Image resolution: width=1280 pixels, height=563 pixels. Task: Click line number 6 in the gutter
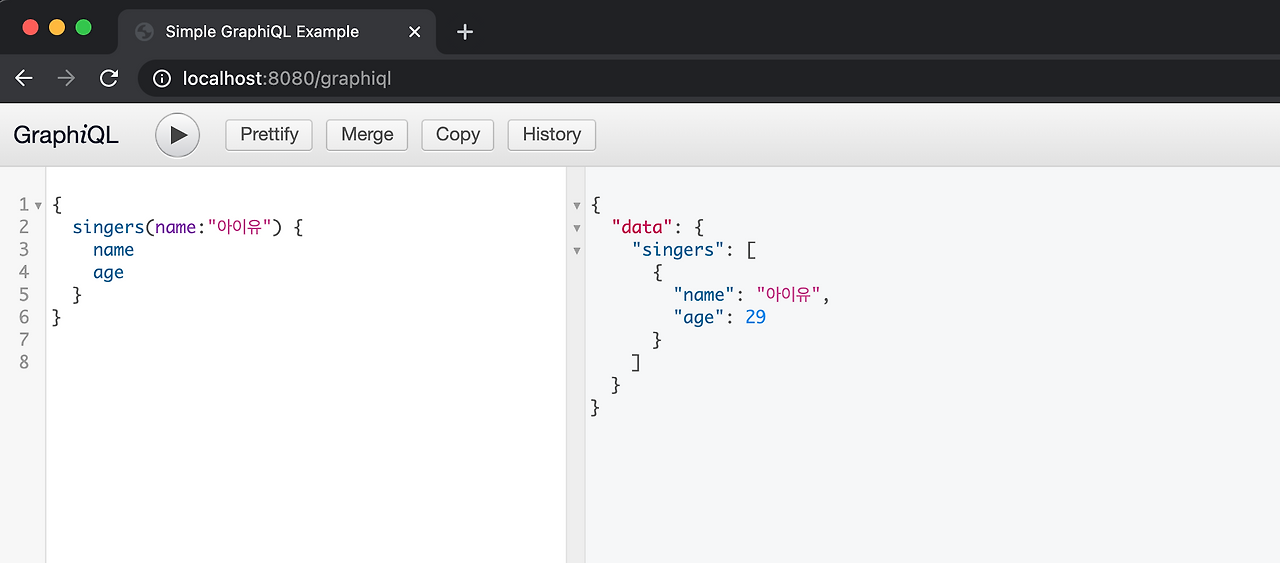[24, 317]
